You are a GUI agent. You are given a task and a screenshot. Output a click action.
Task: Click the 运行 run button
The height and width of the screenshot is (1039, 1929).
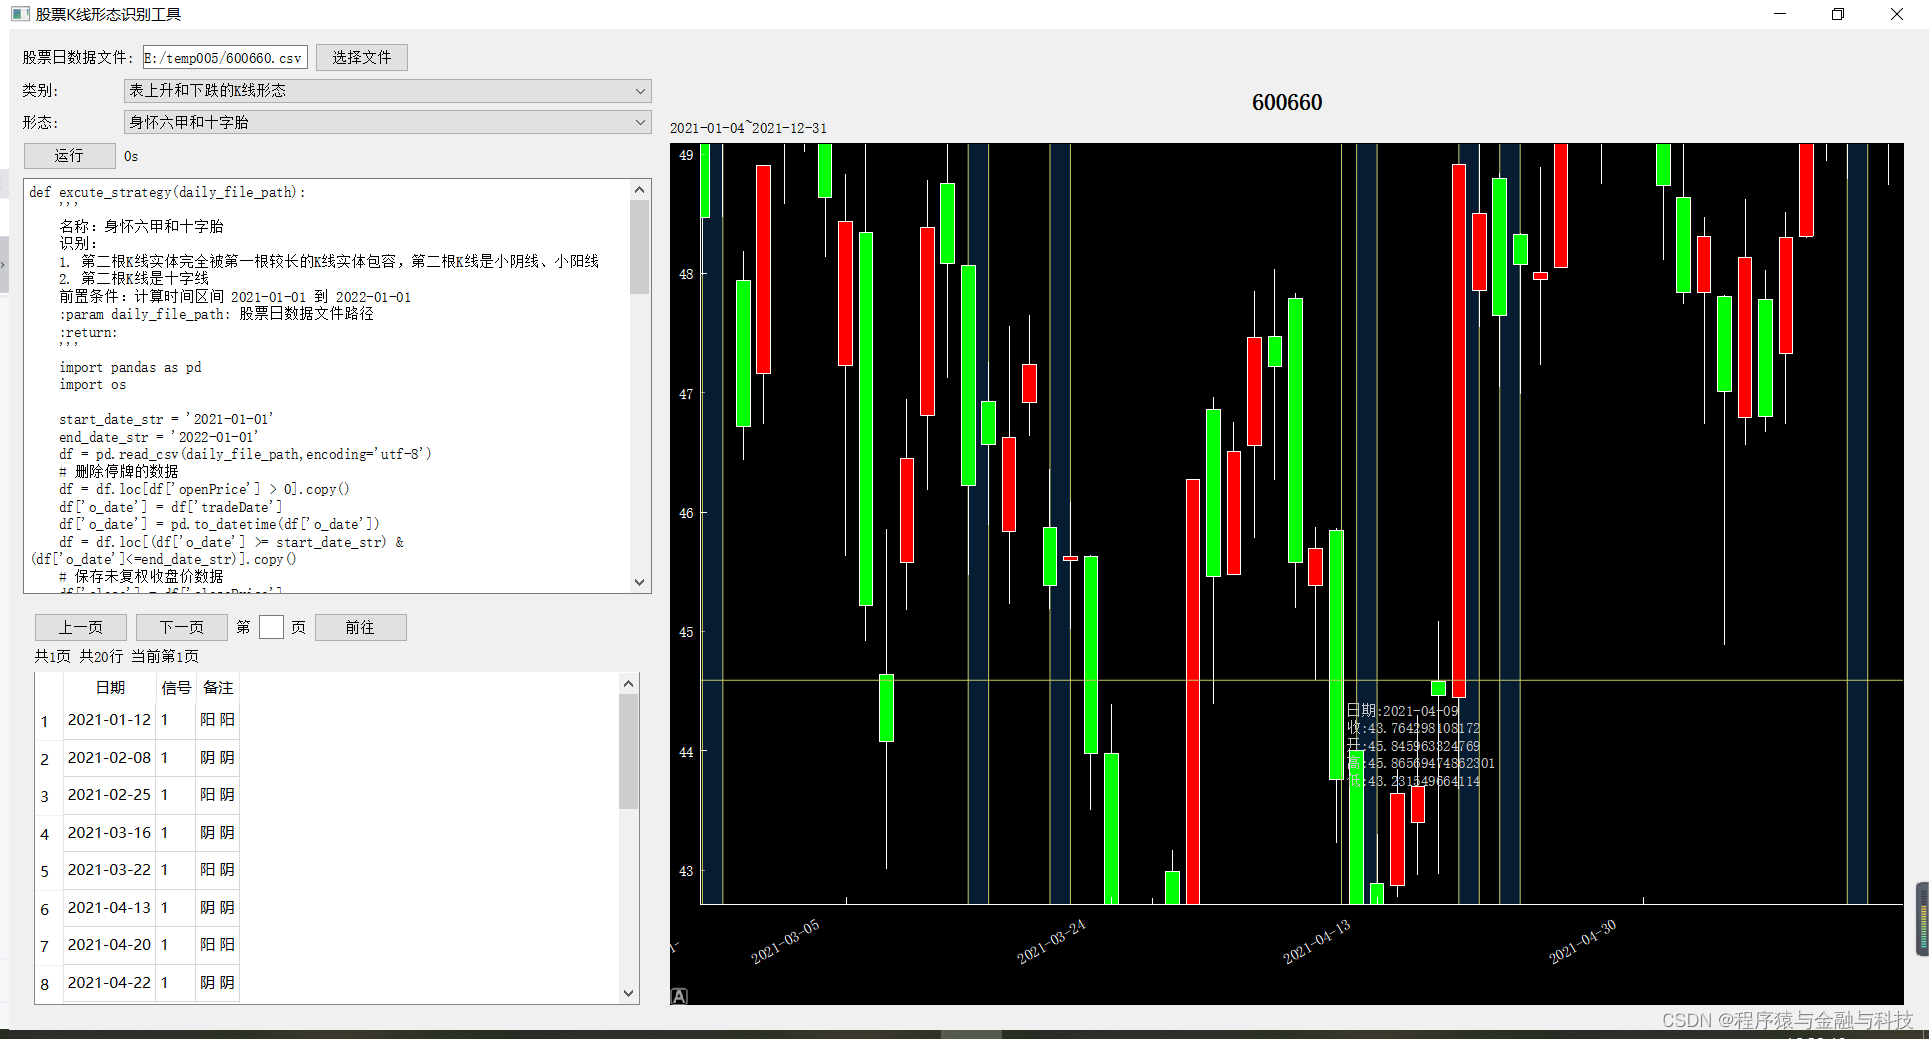pyautogui.click(x=69, y=156)
